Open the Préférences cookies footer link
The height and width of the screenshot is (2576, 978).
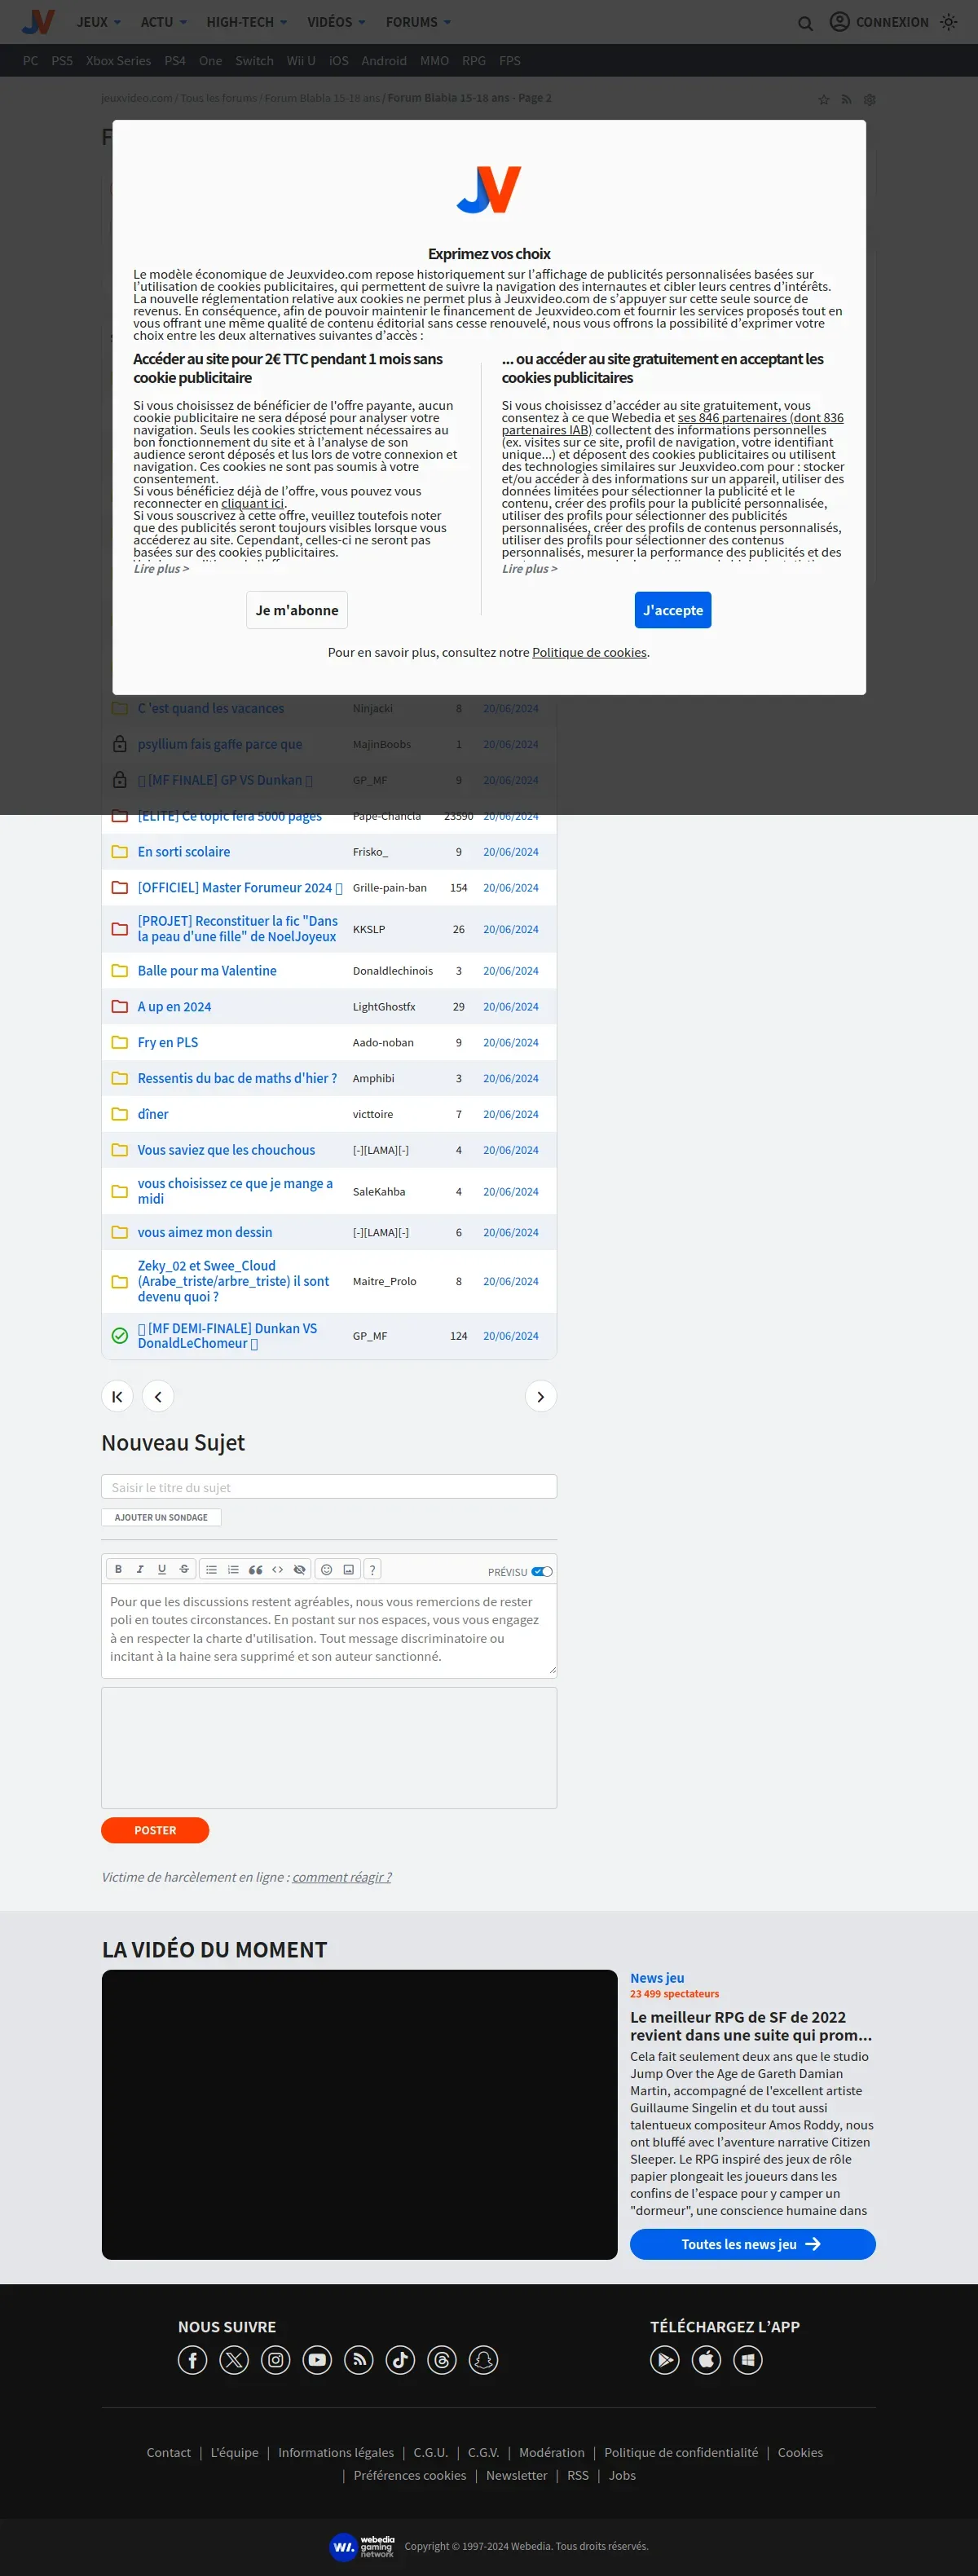410,2475
